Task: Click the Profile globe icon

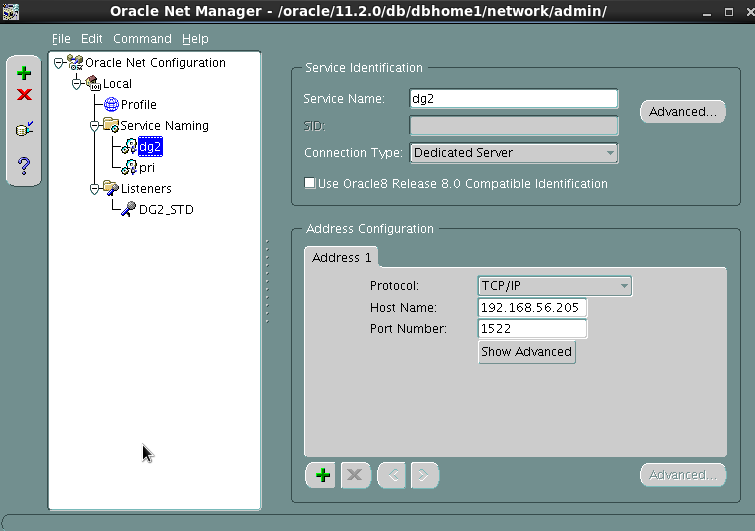Action: pyautogui.click(x=111, y=104)
